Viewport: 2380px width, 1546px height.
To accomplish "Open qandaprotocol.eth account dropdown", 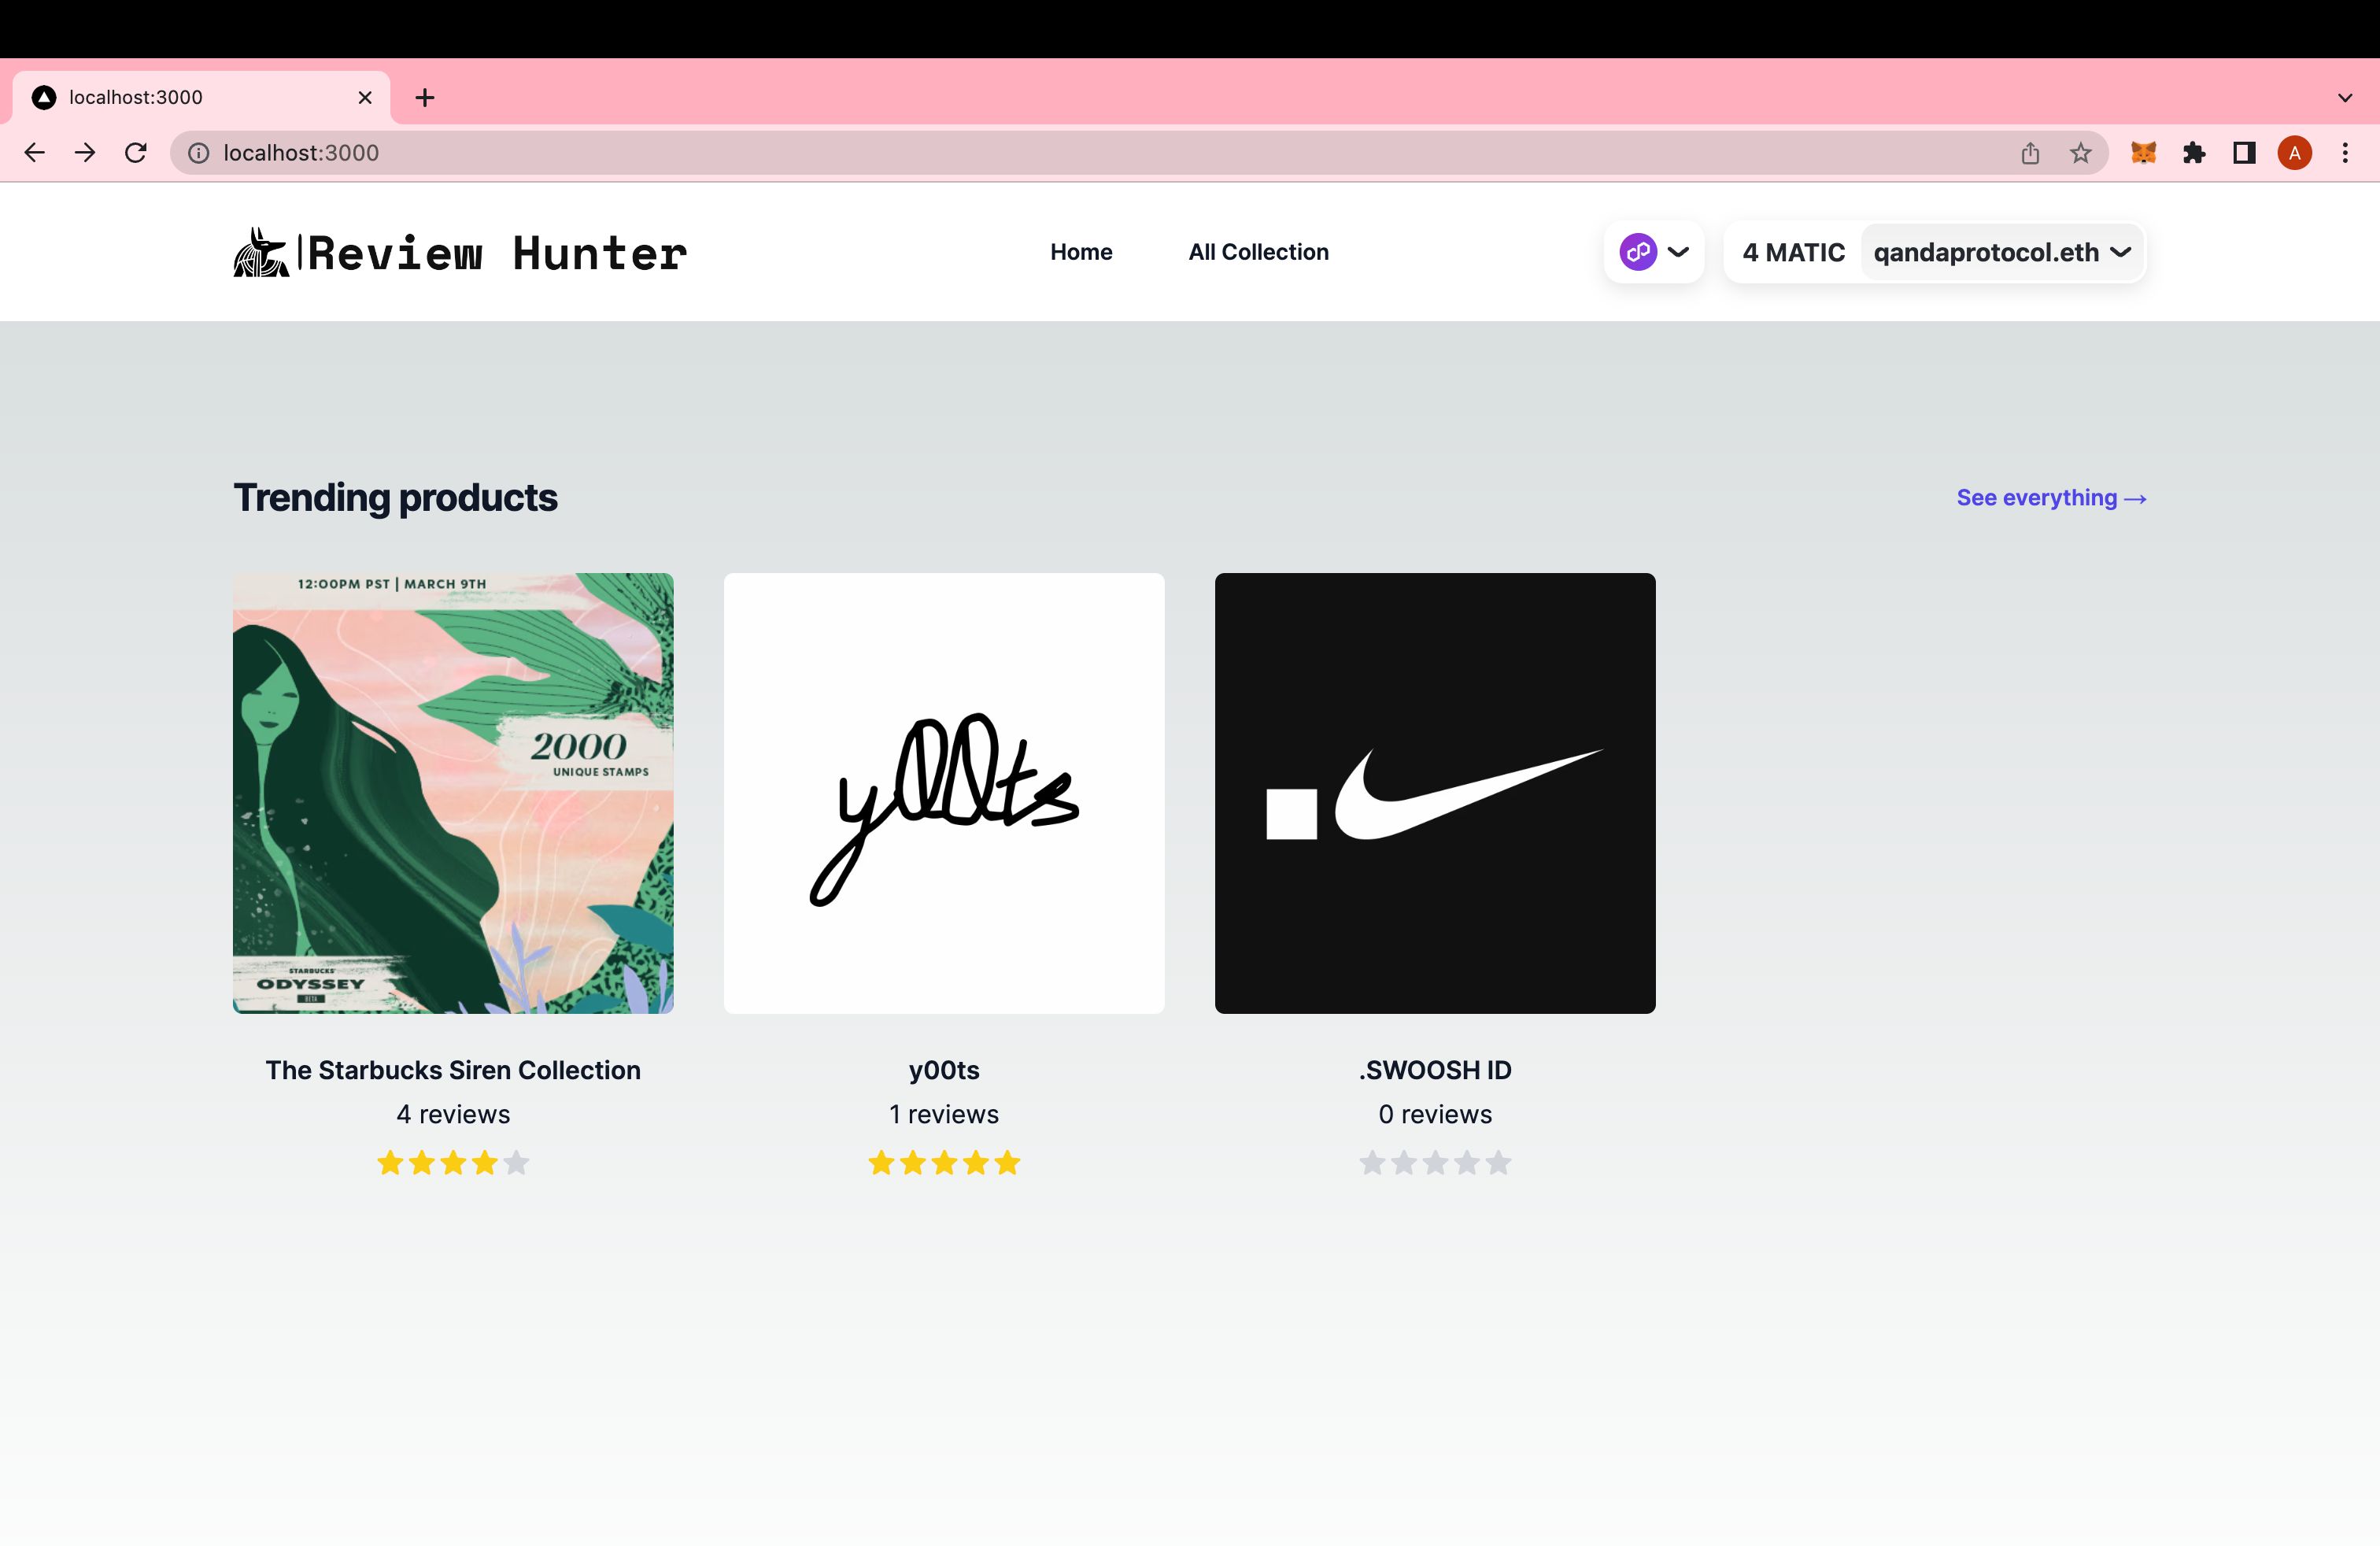I will click(2002, 252).
